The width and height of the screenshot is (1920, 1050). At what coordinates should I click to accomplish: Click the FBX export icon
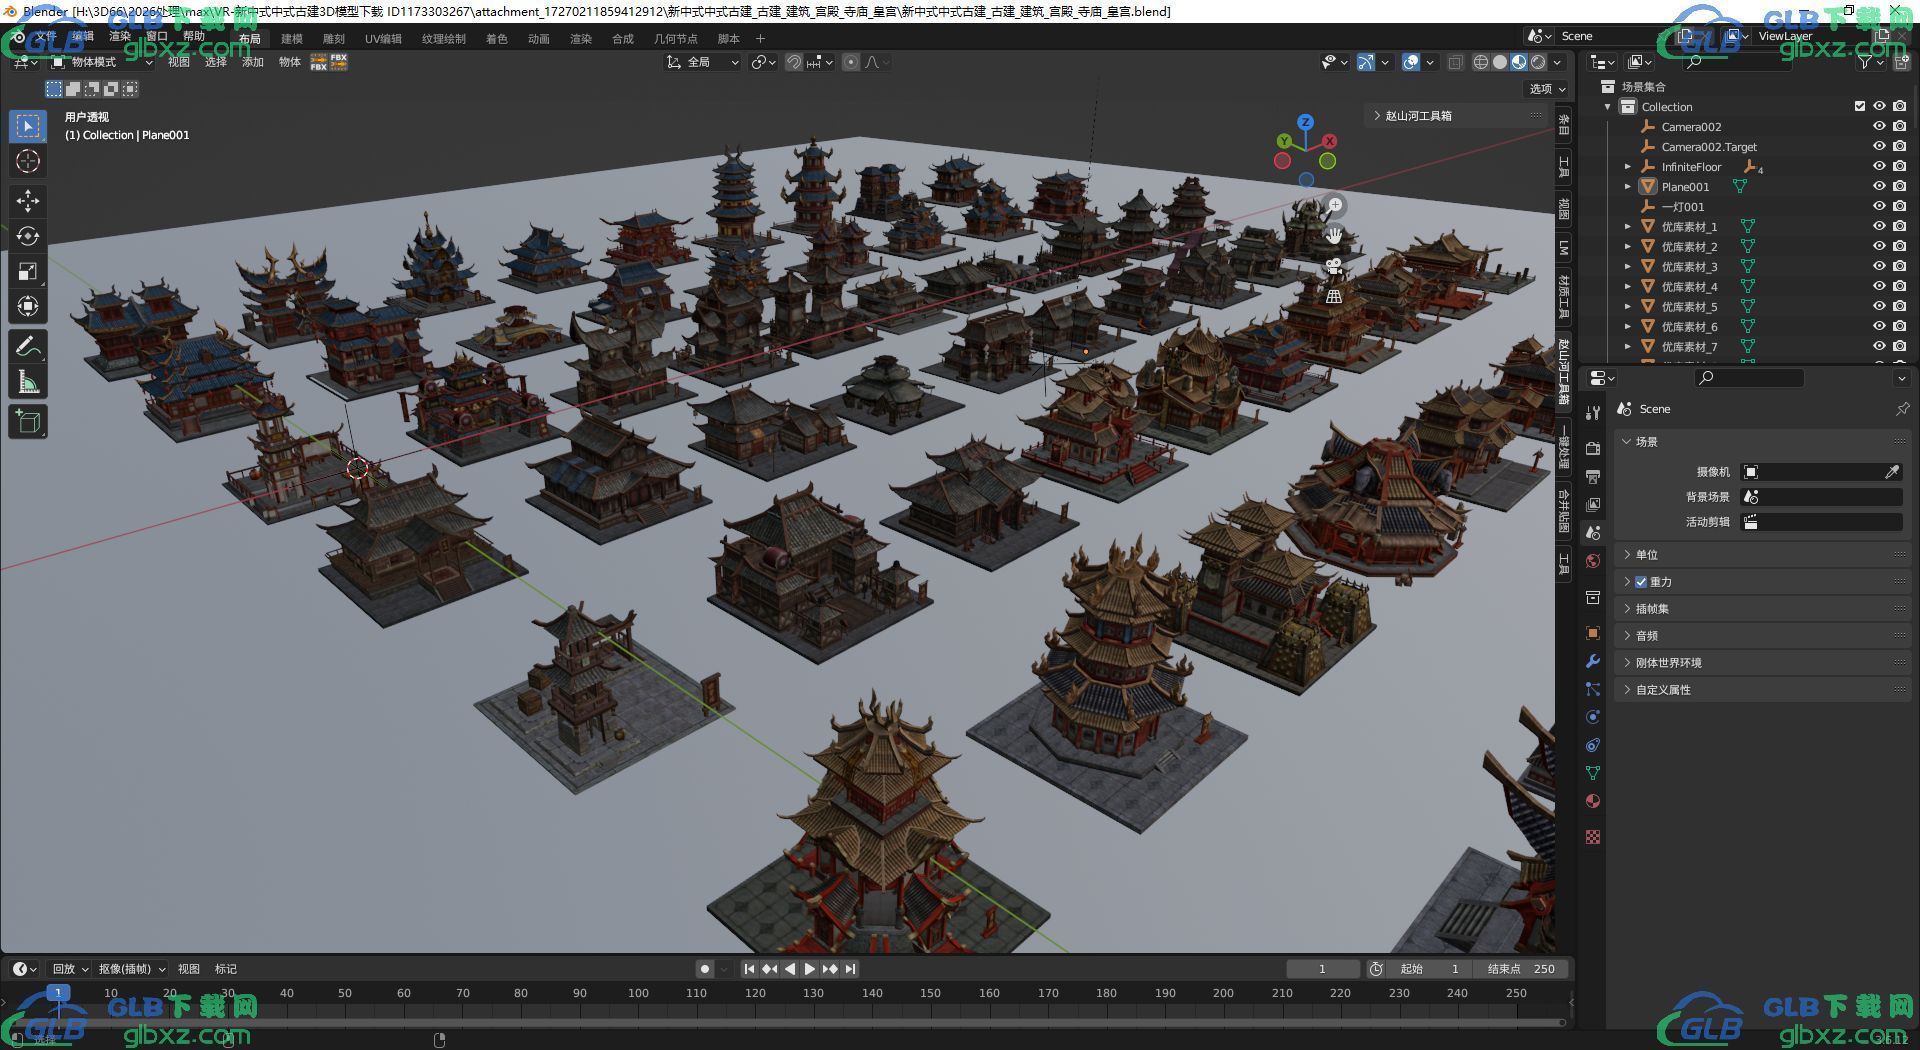point(339,62)
